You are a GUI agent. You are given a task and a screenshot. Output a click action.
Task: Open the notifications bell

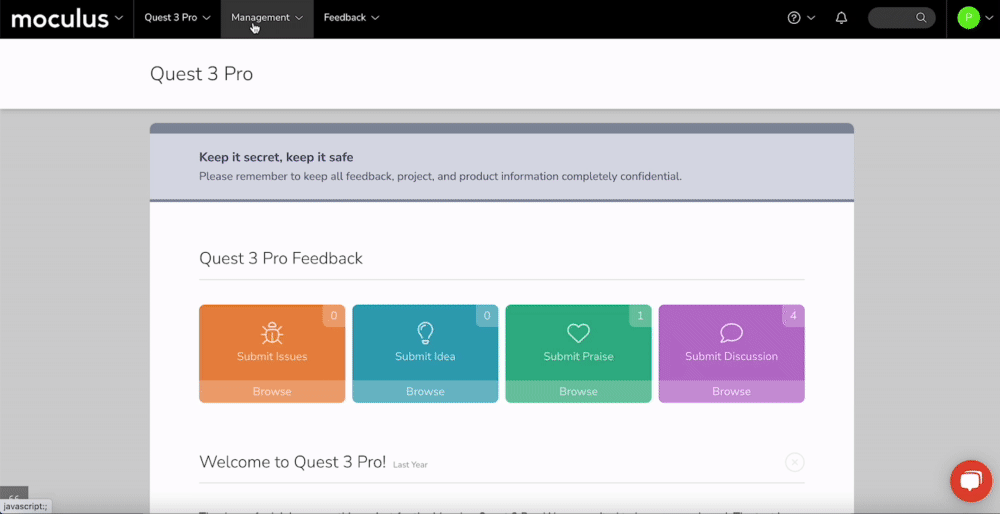coord(841,18)
